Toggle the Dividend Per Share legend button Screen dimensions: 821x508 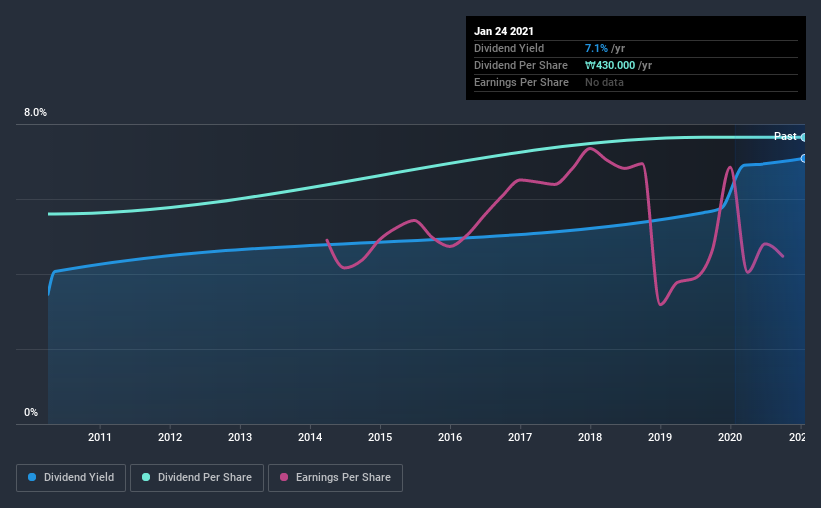click(197, 478)
